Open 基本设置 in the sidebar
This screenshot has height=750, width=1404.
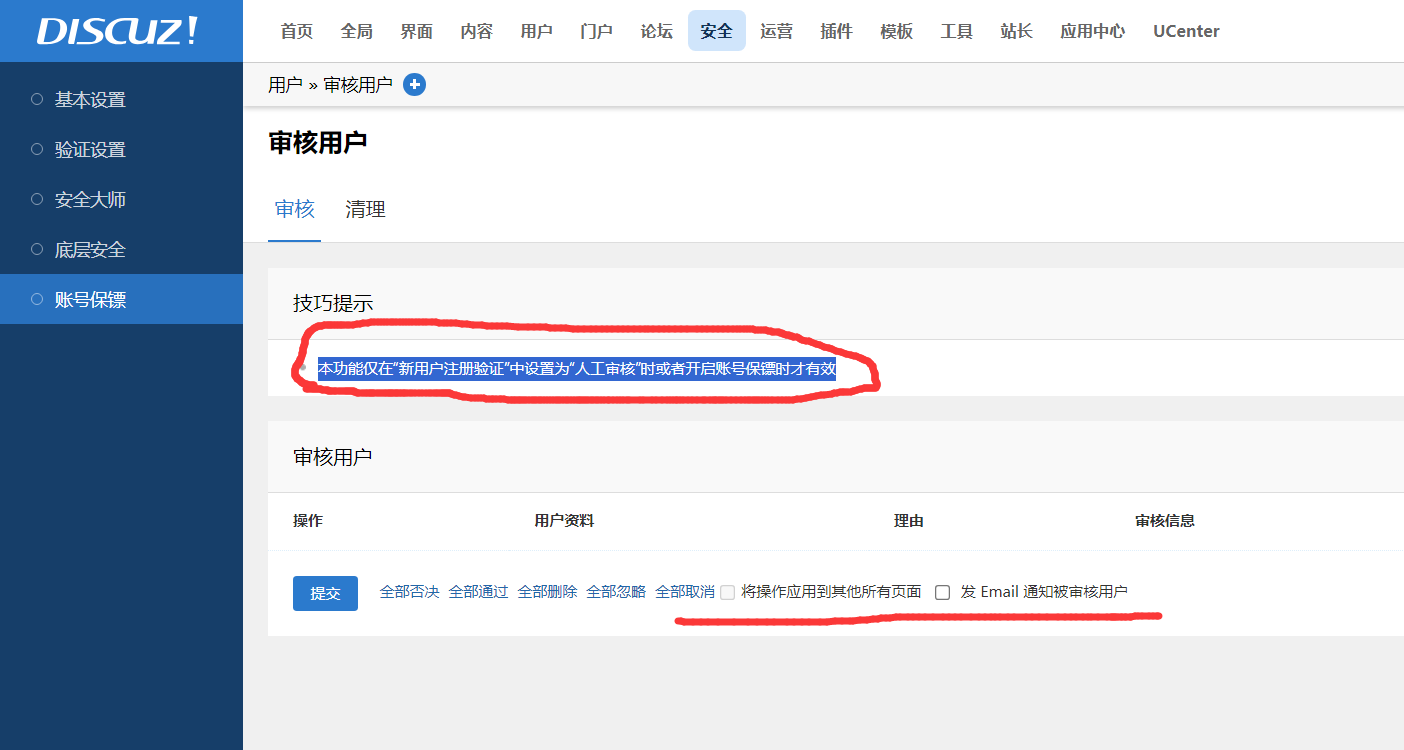point(90,100)
